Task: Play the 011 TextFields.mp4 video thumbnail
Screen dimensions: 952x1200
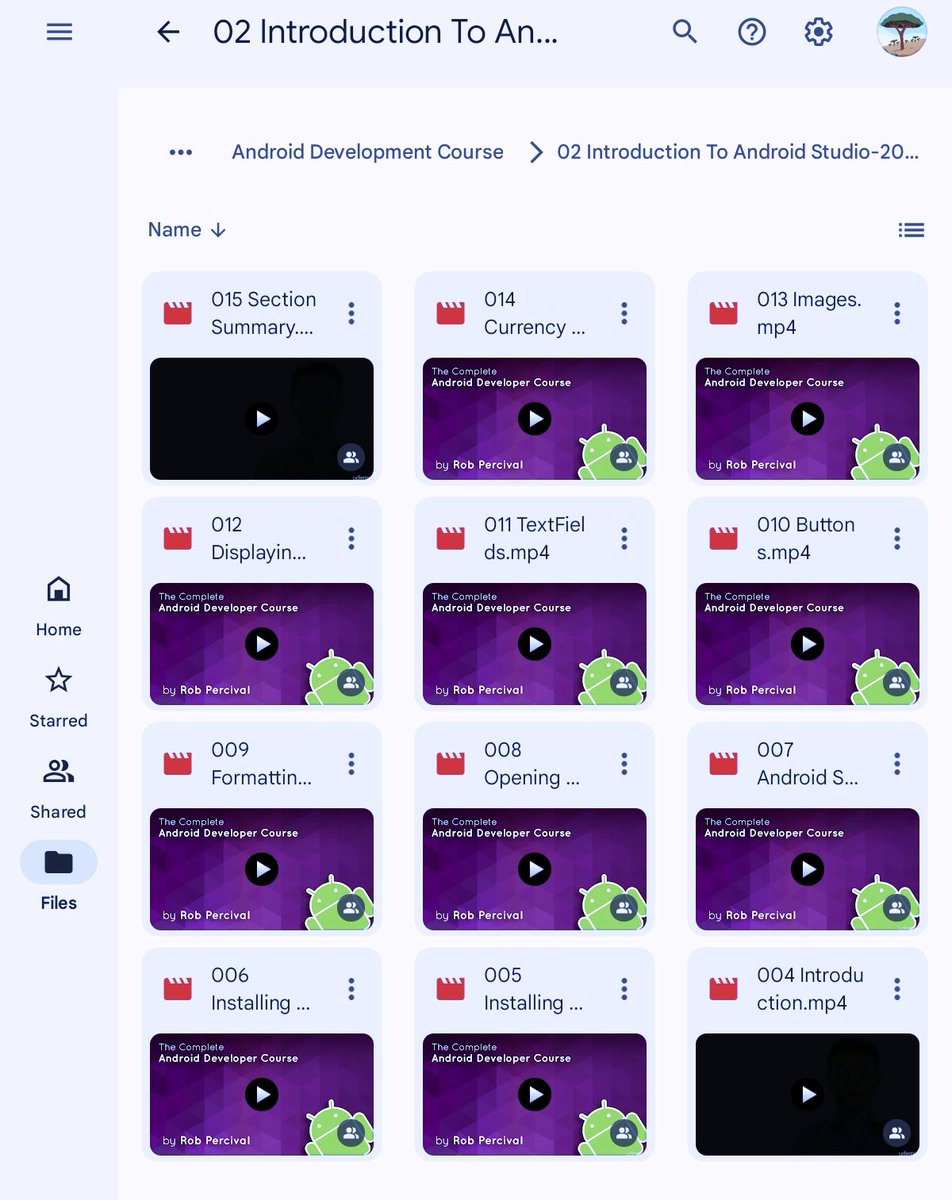Action: [535, 644]
